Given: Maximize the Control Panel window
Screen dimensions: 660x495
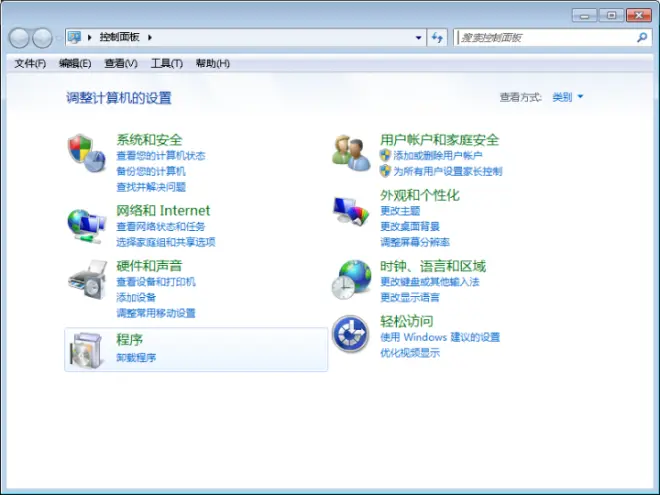Looking at the screenshot, I should (x=611, y=16).
